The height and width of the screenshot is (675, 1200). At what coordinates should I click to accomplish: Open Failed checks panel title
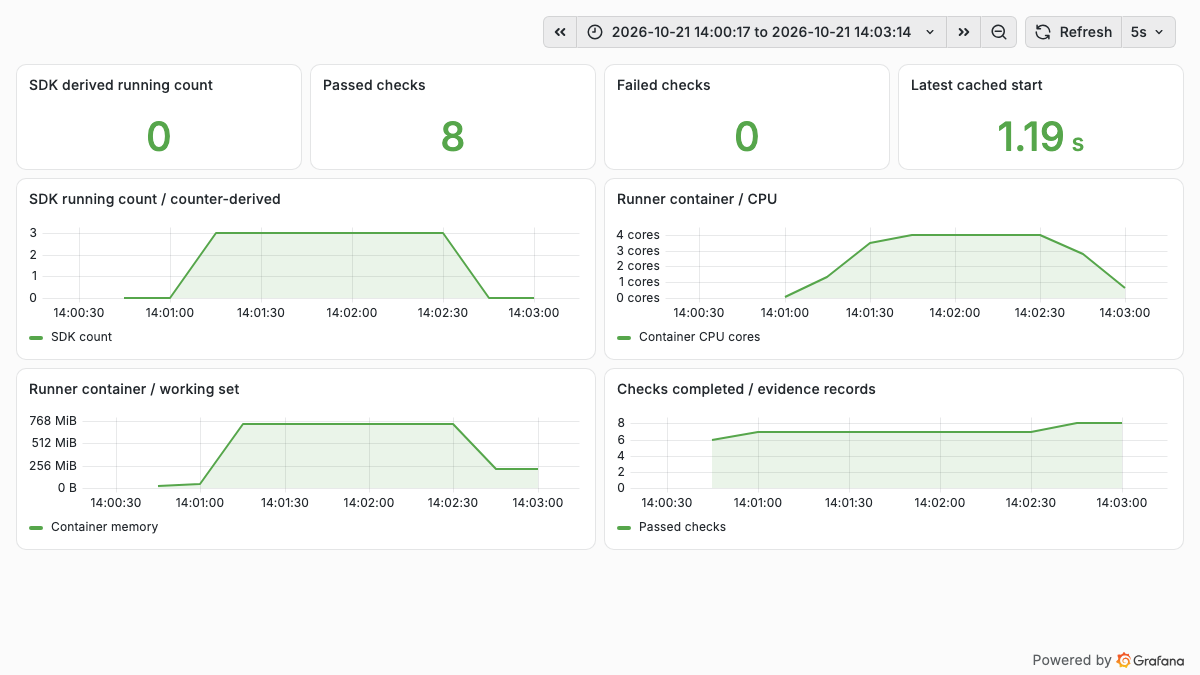(664, 85)
